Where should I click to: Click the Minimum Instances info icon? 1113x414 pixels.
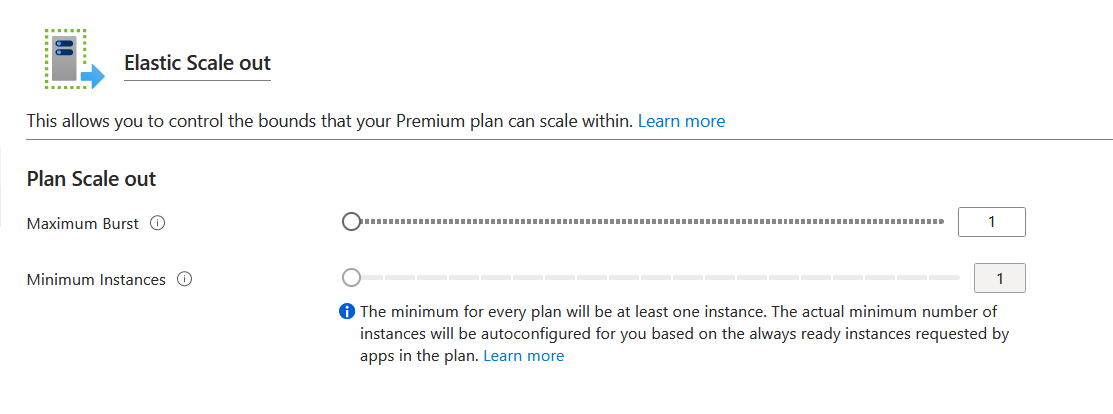pos(184,280)
